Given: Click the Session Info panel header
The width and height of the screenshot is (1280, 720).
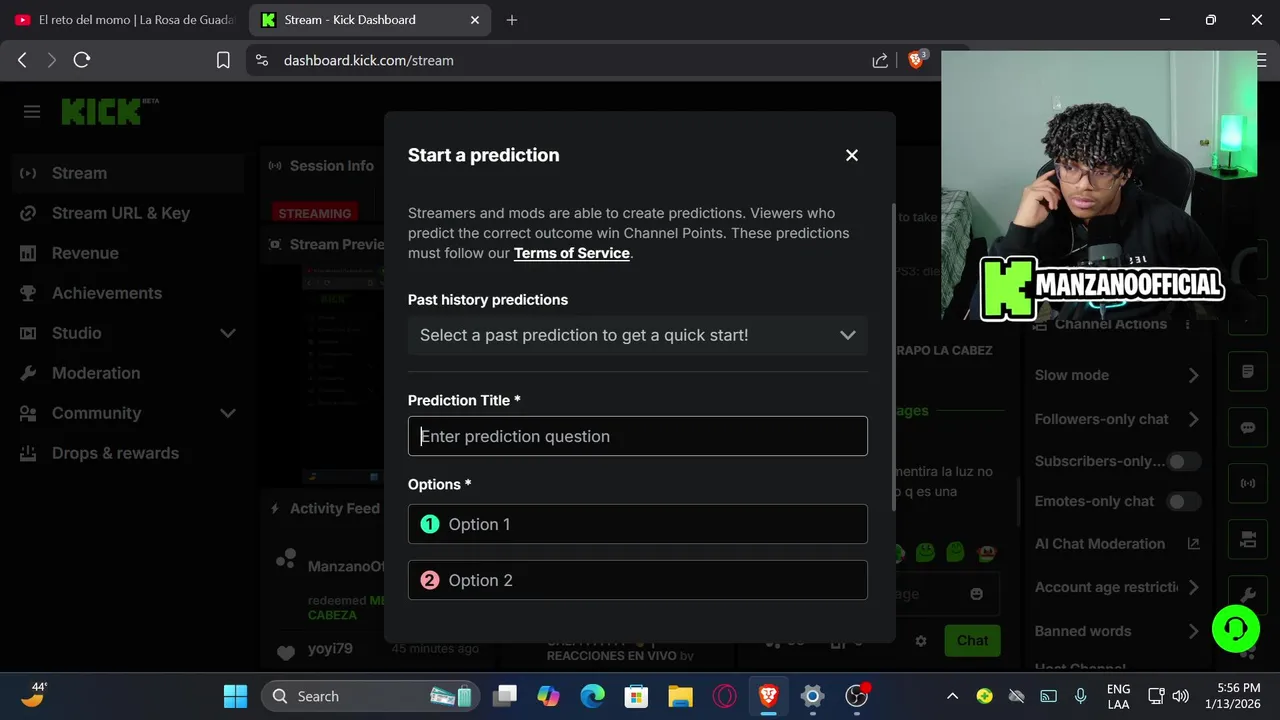Looking at the screenshot, I should (322, 166).
